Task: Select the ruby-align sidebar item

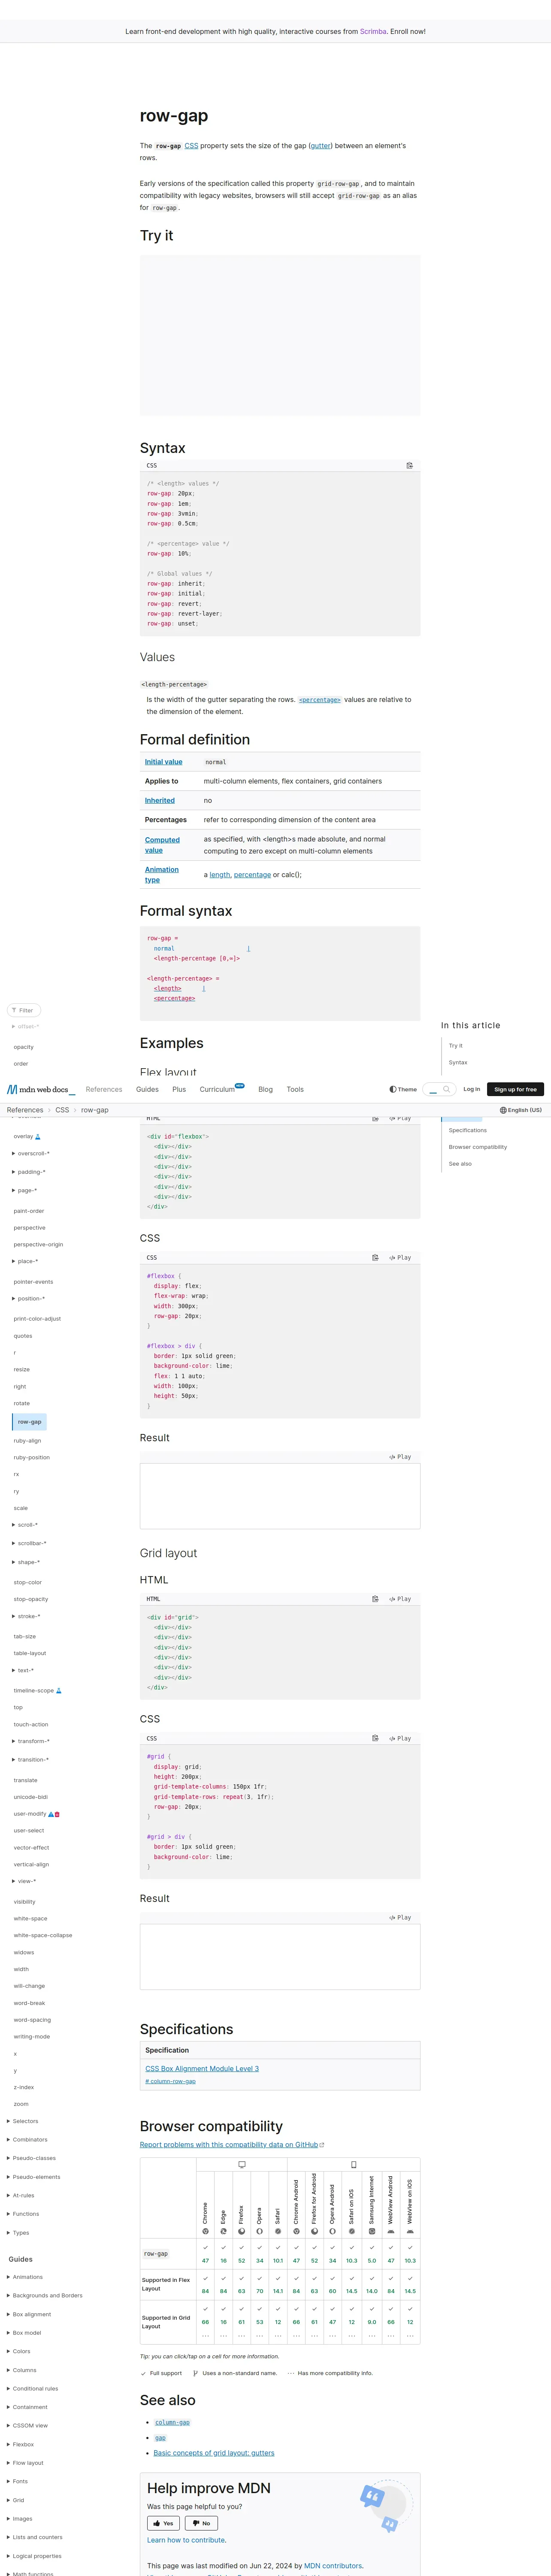Action: 27,1440
